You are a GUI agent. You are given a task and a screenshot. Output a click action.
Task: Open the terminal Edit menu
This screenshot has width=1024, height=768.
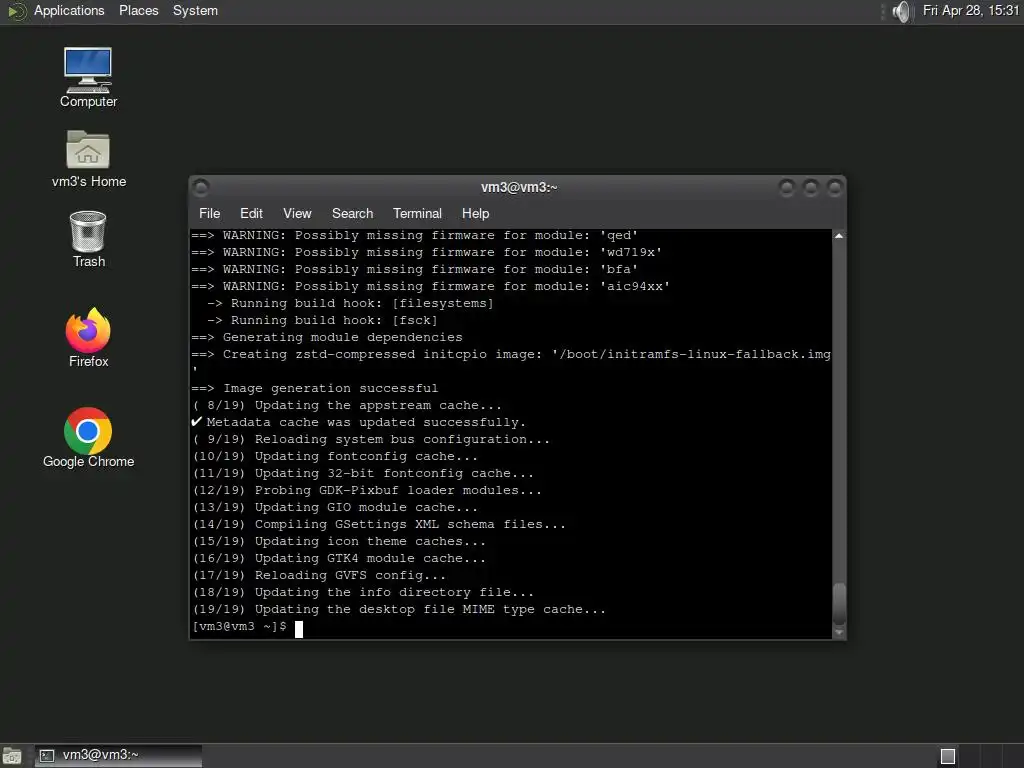251,214
